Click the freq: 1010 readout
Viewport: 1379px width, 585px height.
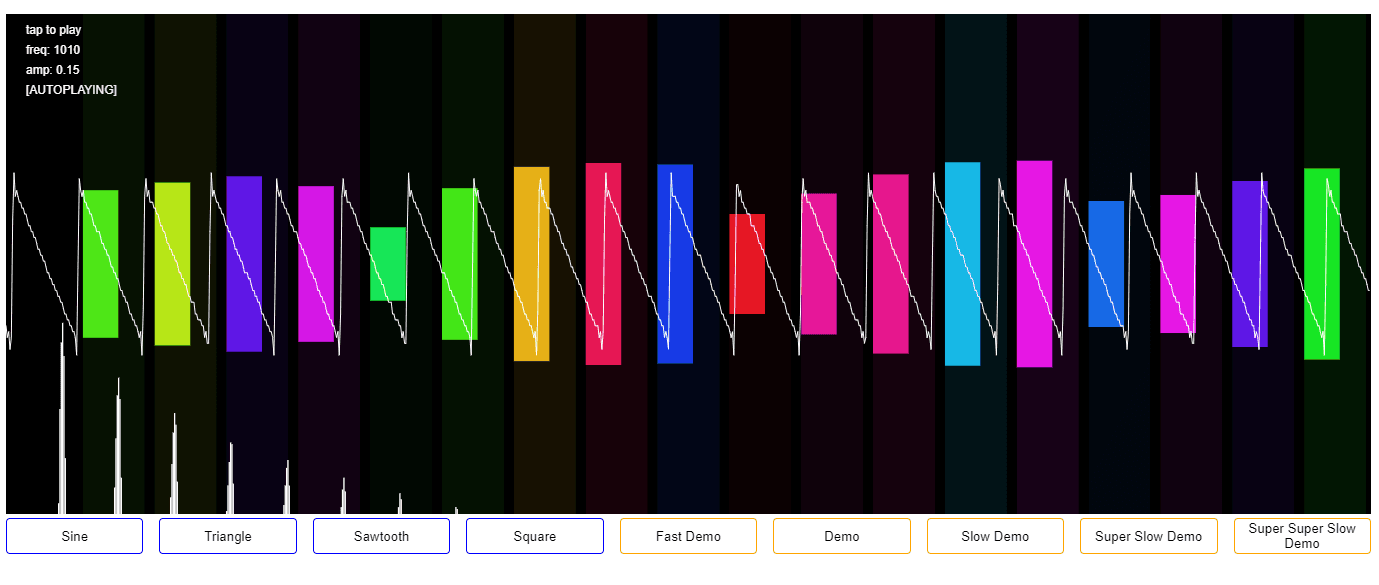click(x=53, y=50)
